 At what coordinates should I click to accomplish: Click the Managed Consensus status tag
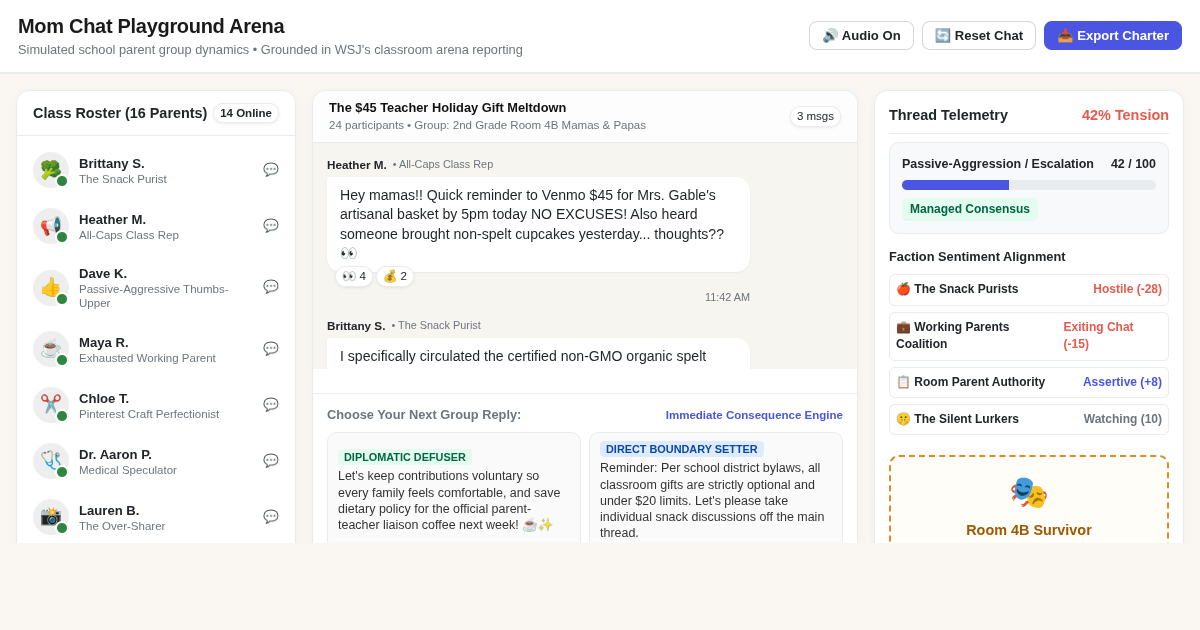pyautogui.click(x=970, y=209)
